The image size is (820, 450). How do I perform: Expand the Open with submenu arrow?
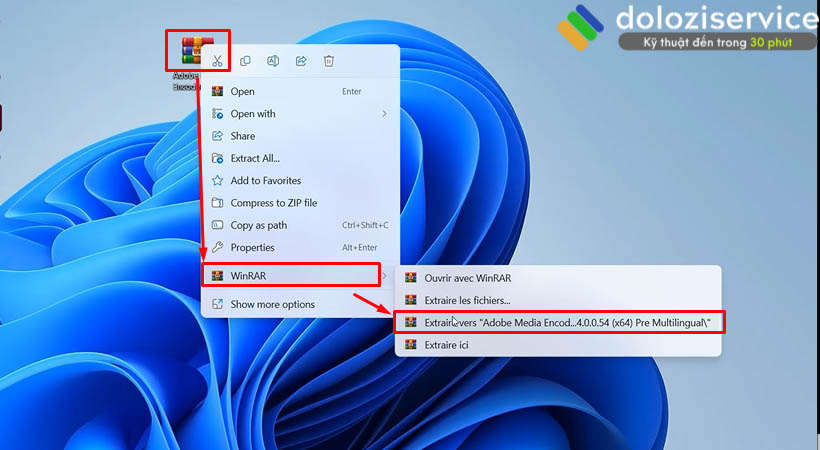coord(384,114)
